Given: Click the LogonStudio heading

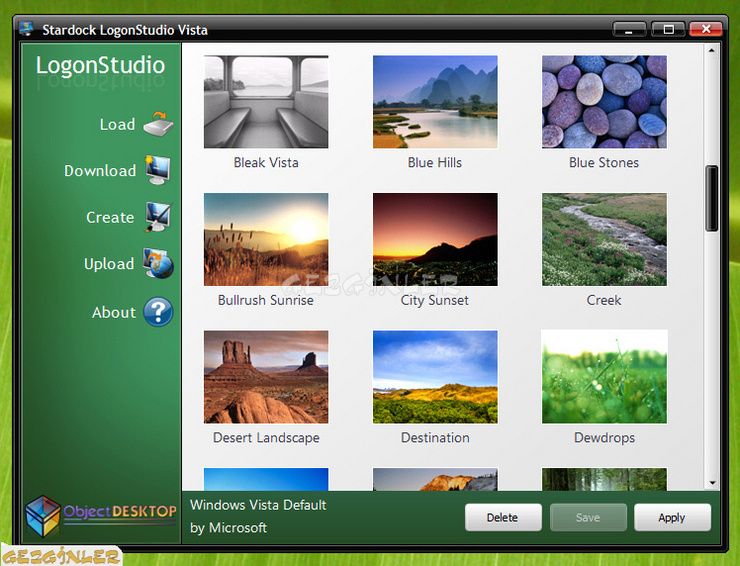Looking at the screenshot, I should pos(101,65).
